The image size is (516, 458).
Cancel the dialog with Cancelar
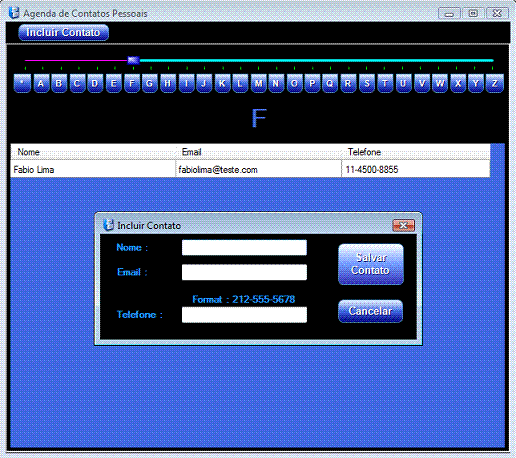pos(370,311)
